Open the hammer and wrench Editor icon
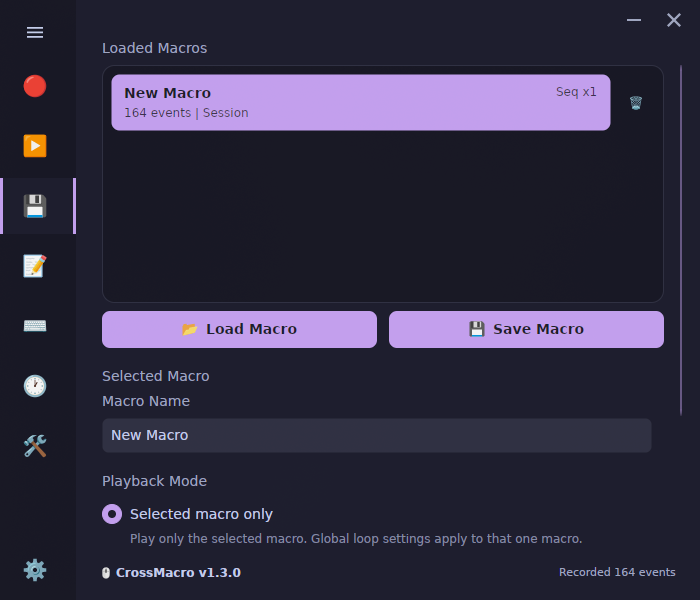Image resolution: width=700 pixels, height=600 pixels. [x=35, y=446]
